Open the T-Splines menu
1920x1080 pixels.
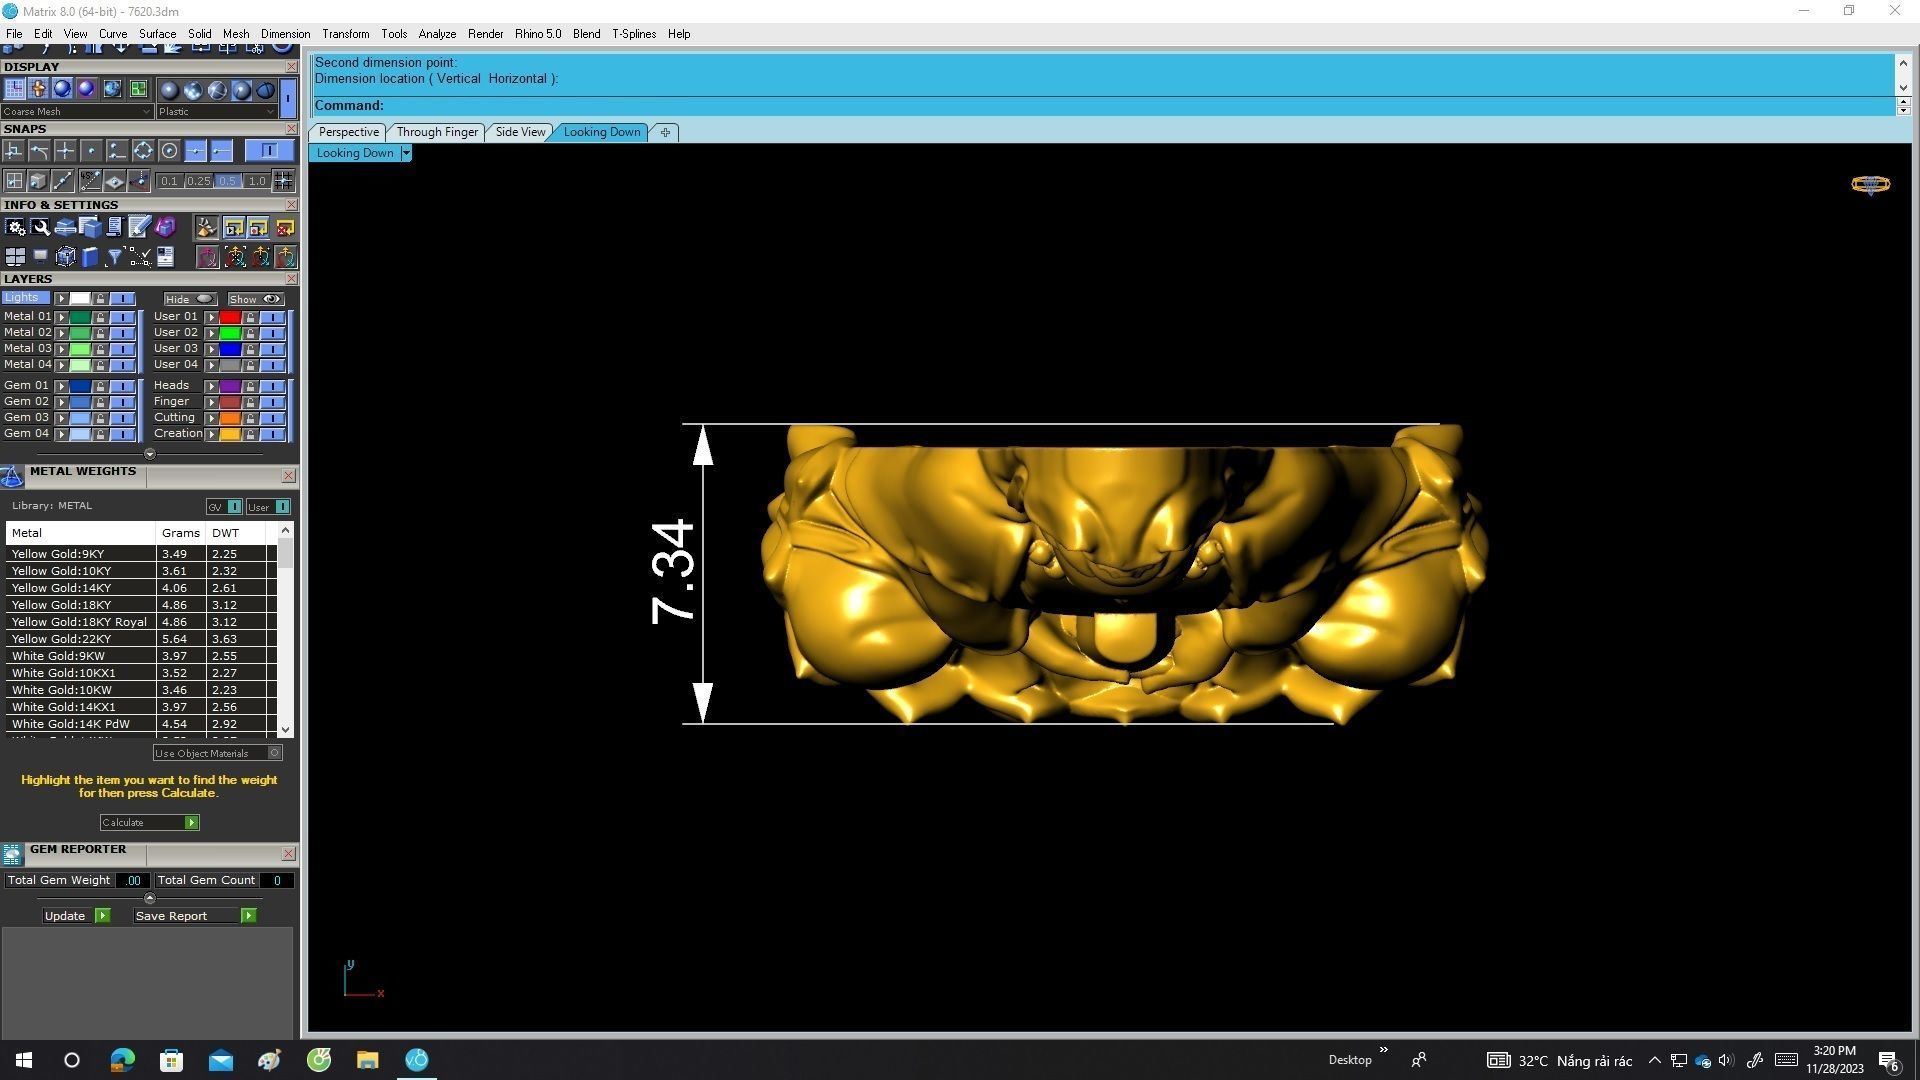tap(633, 34)
